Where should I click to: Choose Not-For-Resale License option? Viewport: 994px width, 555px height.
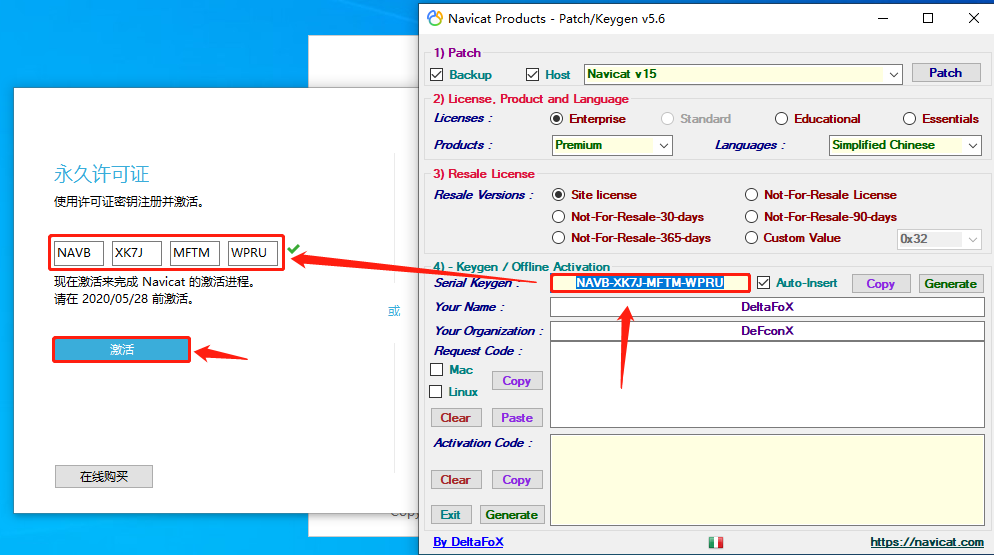click(751, 195)
